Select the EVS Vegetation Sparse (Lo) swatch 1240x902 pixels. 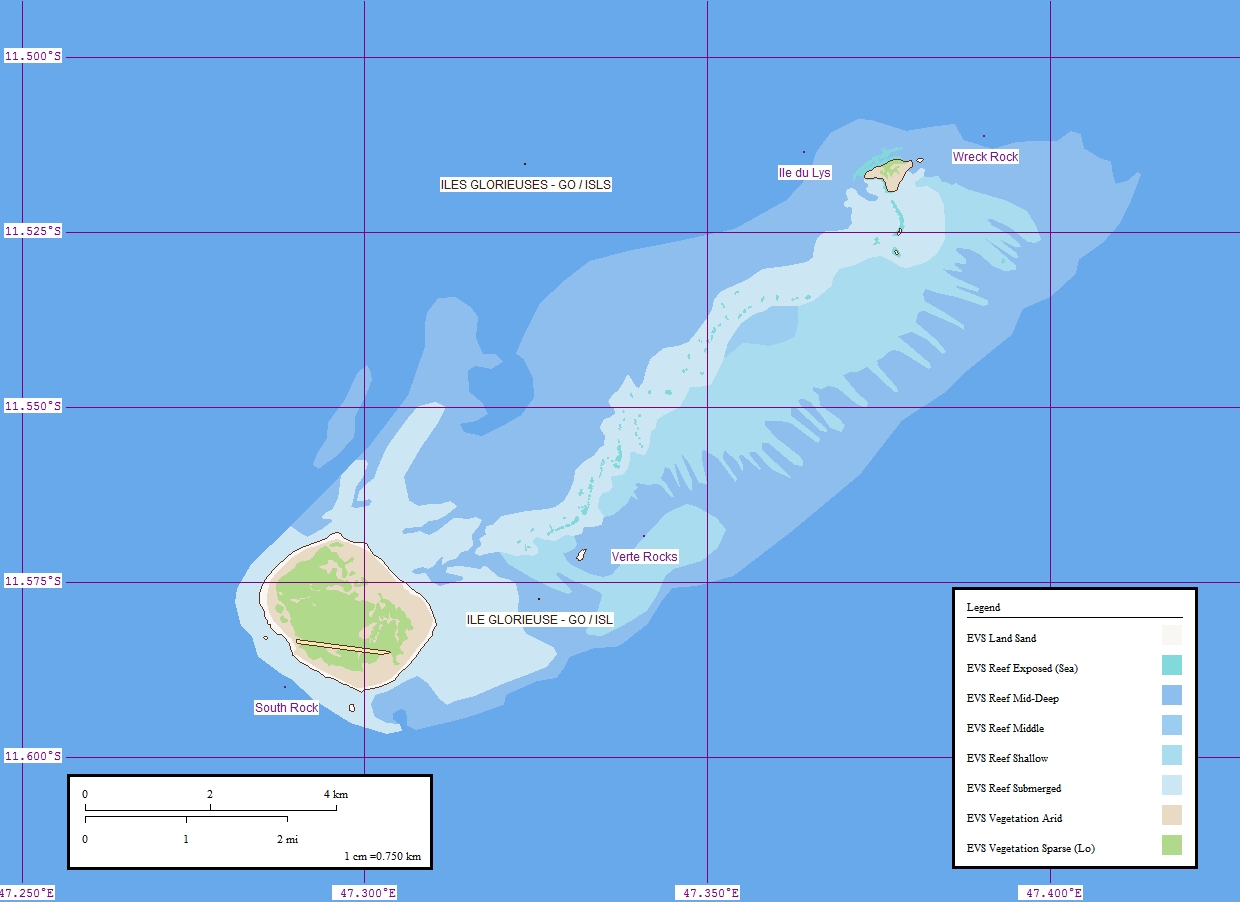(1172, 845)
